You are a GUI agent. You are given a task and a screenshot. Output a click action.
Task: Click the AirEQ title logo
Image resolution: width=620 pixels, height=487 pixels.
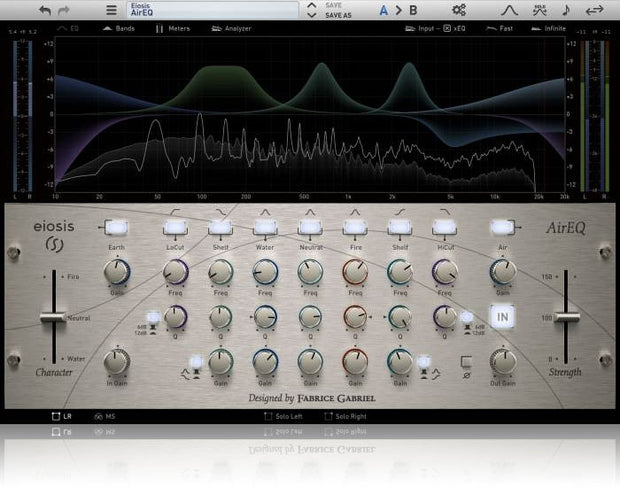[566, 228]
